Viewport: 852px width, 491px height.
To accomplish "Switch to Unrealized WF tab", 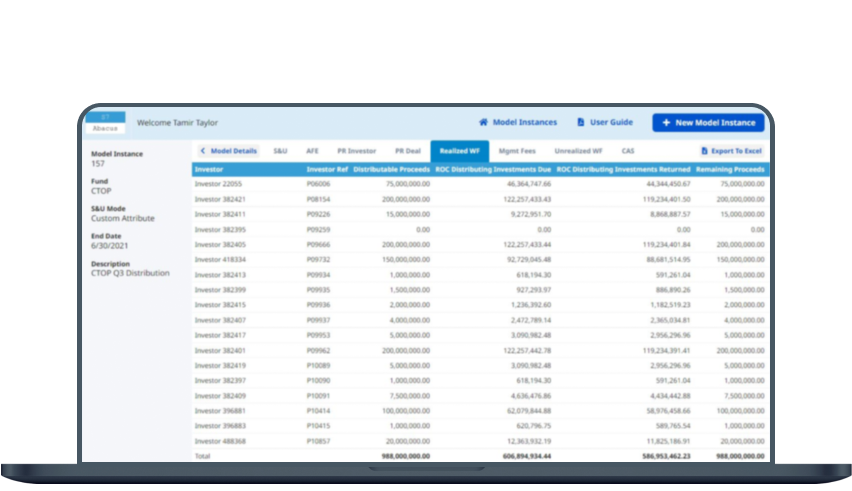I will (x=578, y=151).
